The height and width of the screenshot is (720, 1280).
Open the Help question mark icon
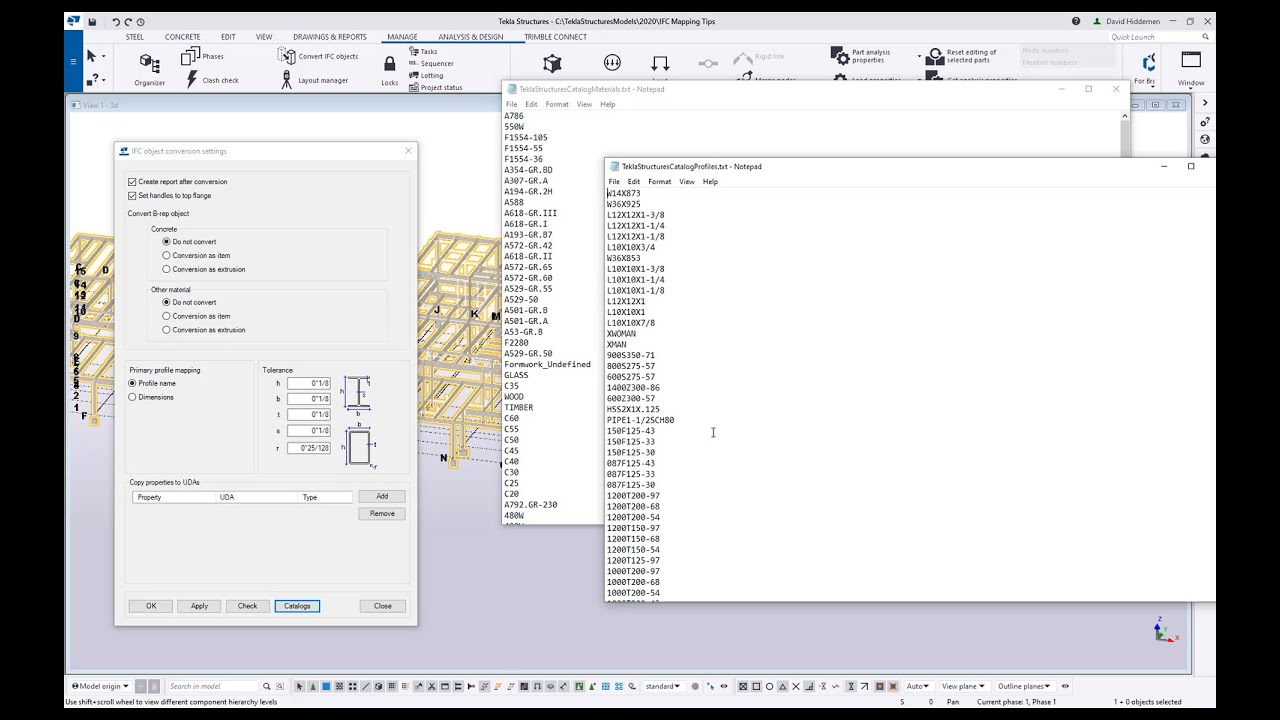(1076, 21)
